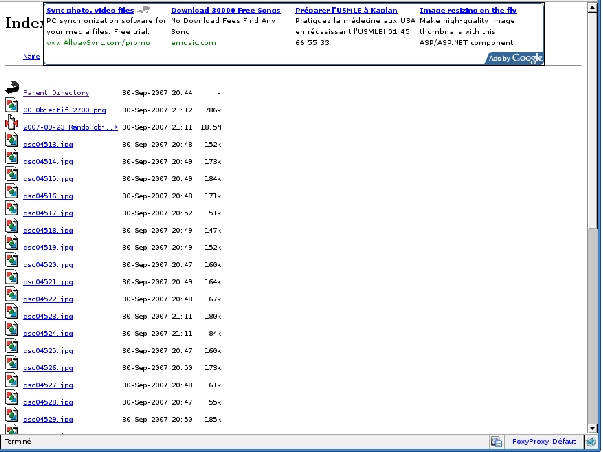Click the image icon beside dsc04529.jpg
The height and width of the screenshot is (452, 603).
pos(12,414)
